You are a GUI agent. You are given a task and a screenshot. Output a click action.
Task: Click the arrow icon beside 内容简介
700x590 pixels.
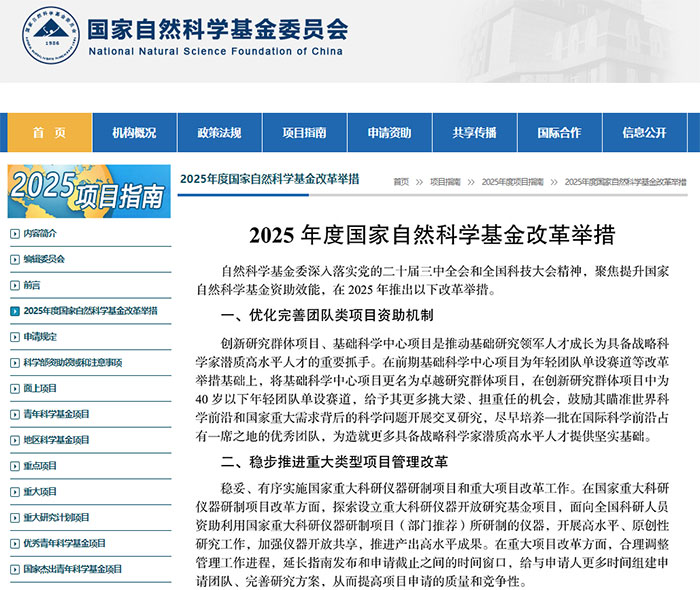coord(15,233)
